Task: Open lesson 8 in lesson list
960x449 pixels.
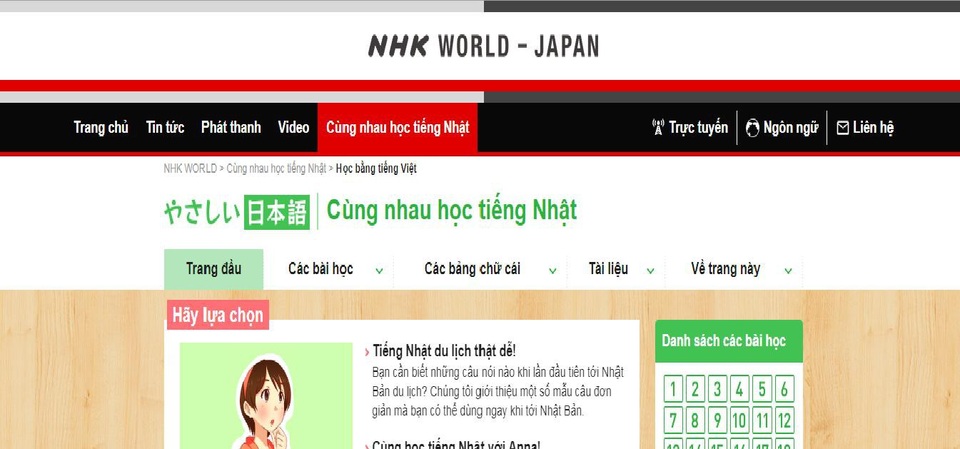Action: [x=695, y=420]
